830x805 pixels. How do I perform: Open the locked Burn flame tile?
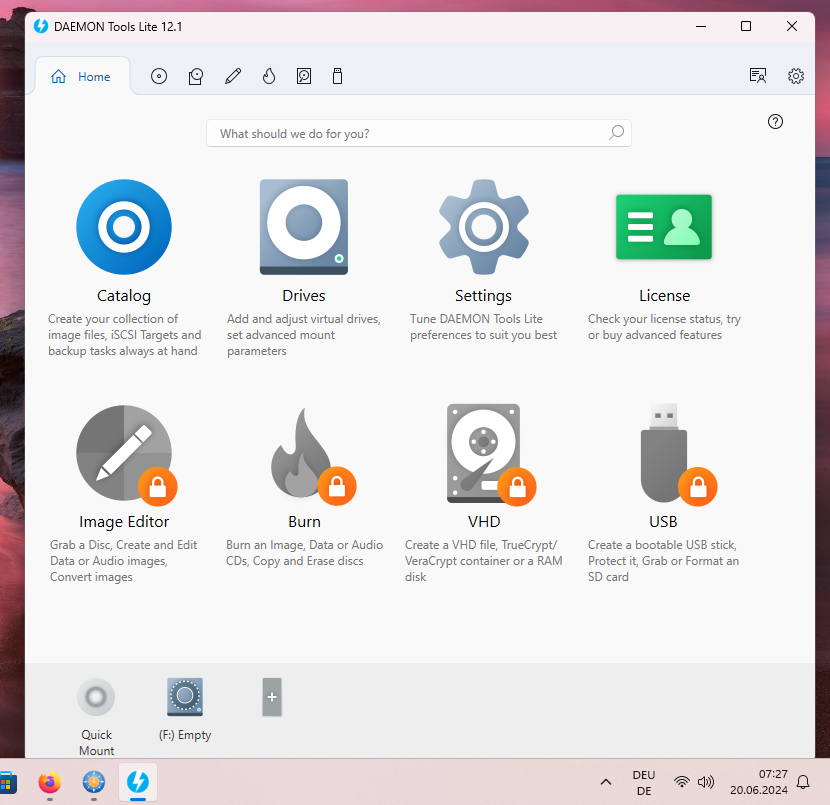click(312, 455)
